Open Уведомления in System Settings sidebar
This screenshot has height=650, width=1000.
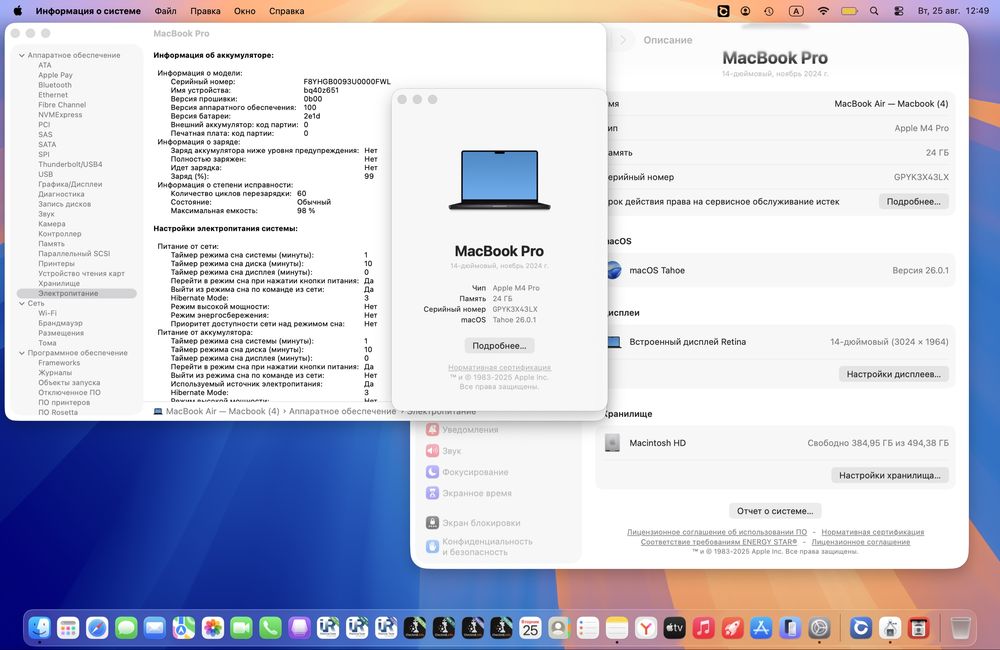(462, 430)
